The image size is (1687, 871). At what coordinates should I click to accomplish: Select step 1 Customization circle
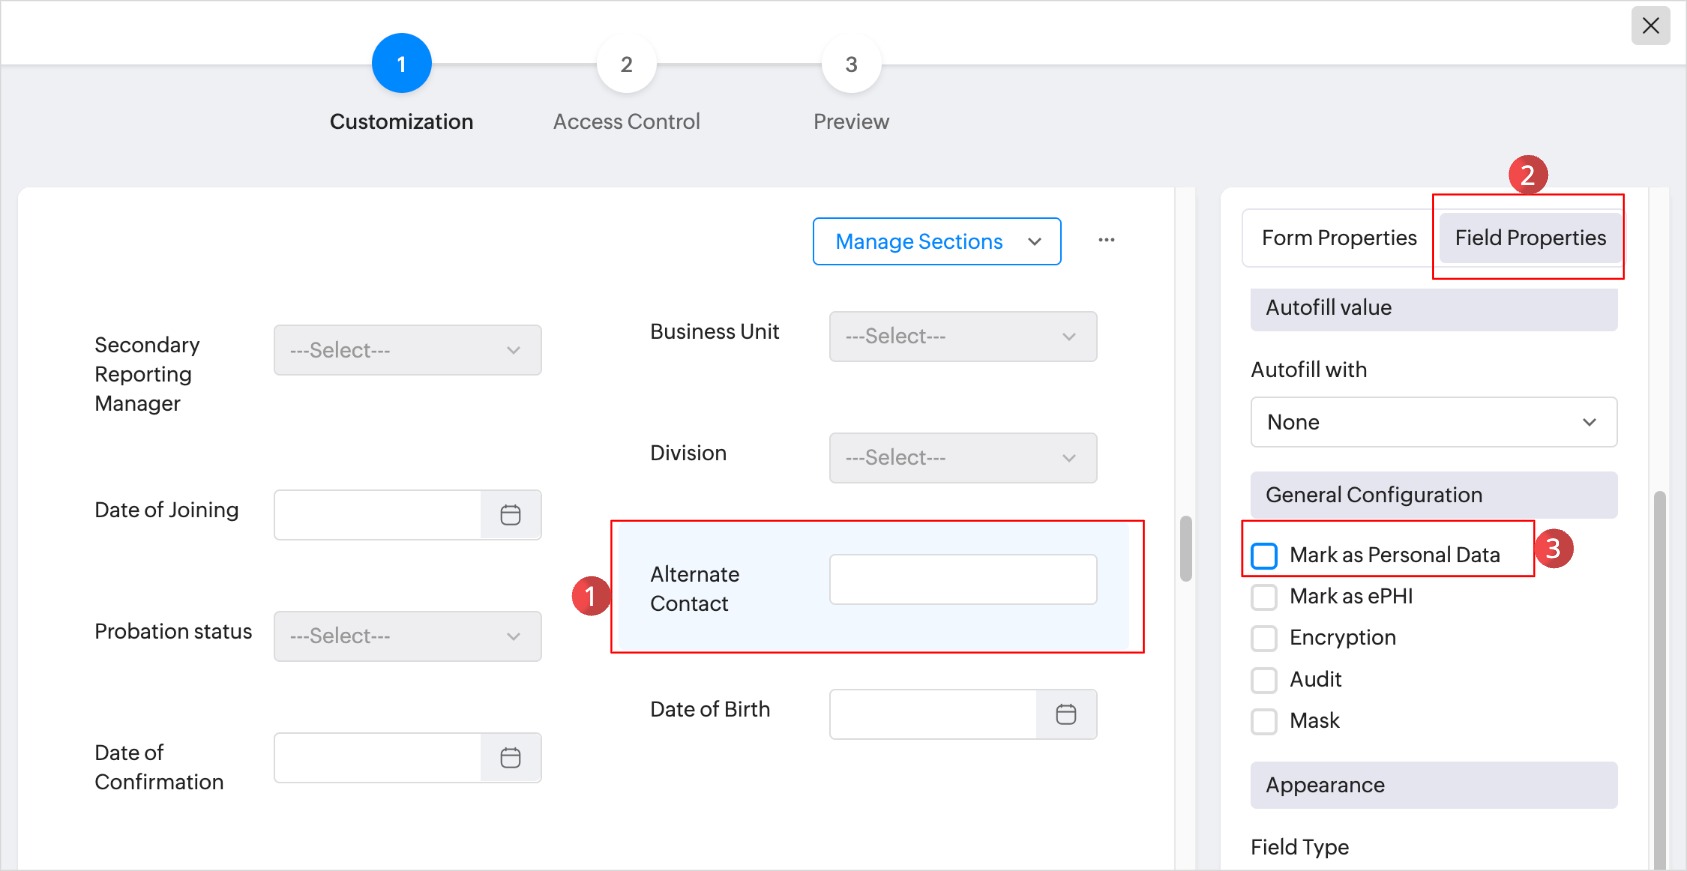point(401,64)
